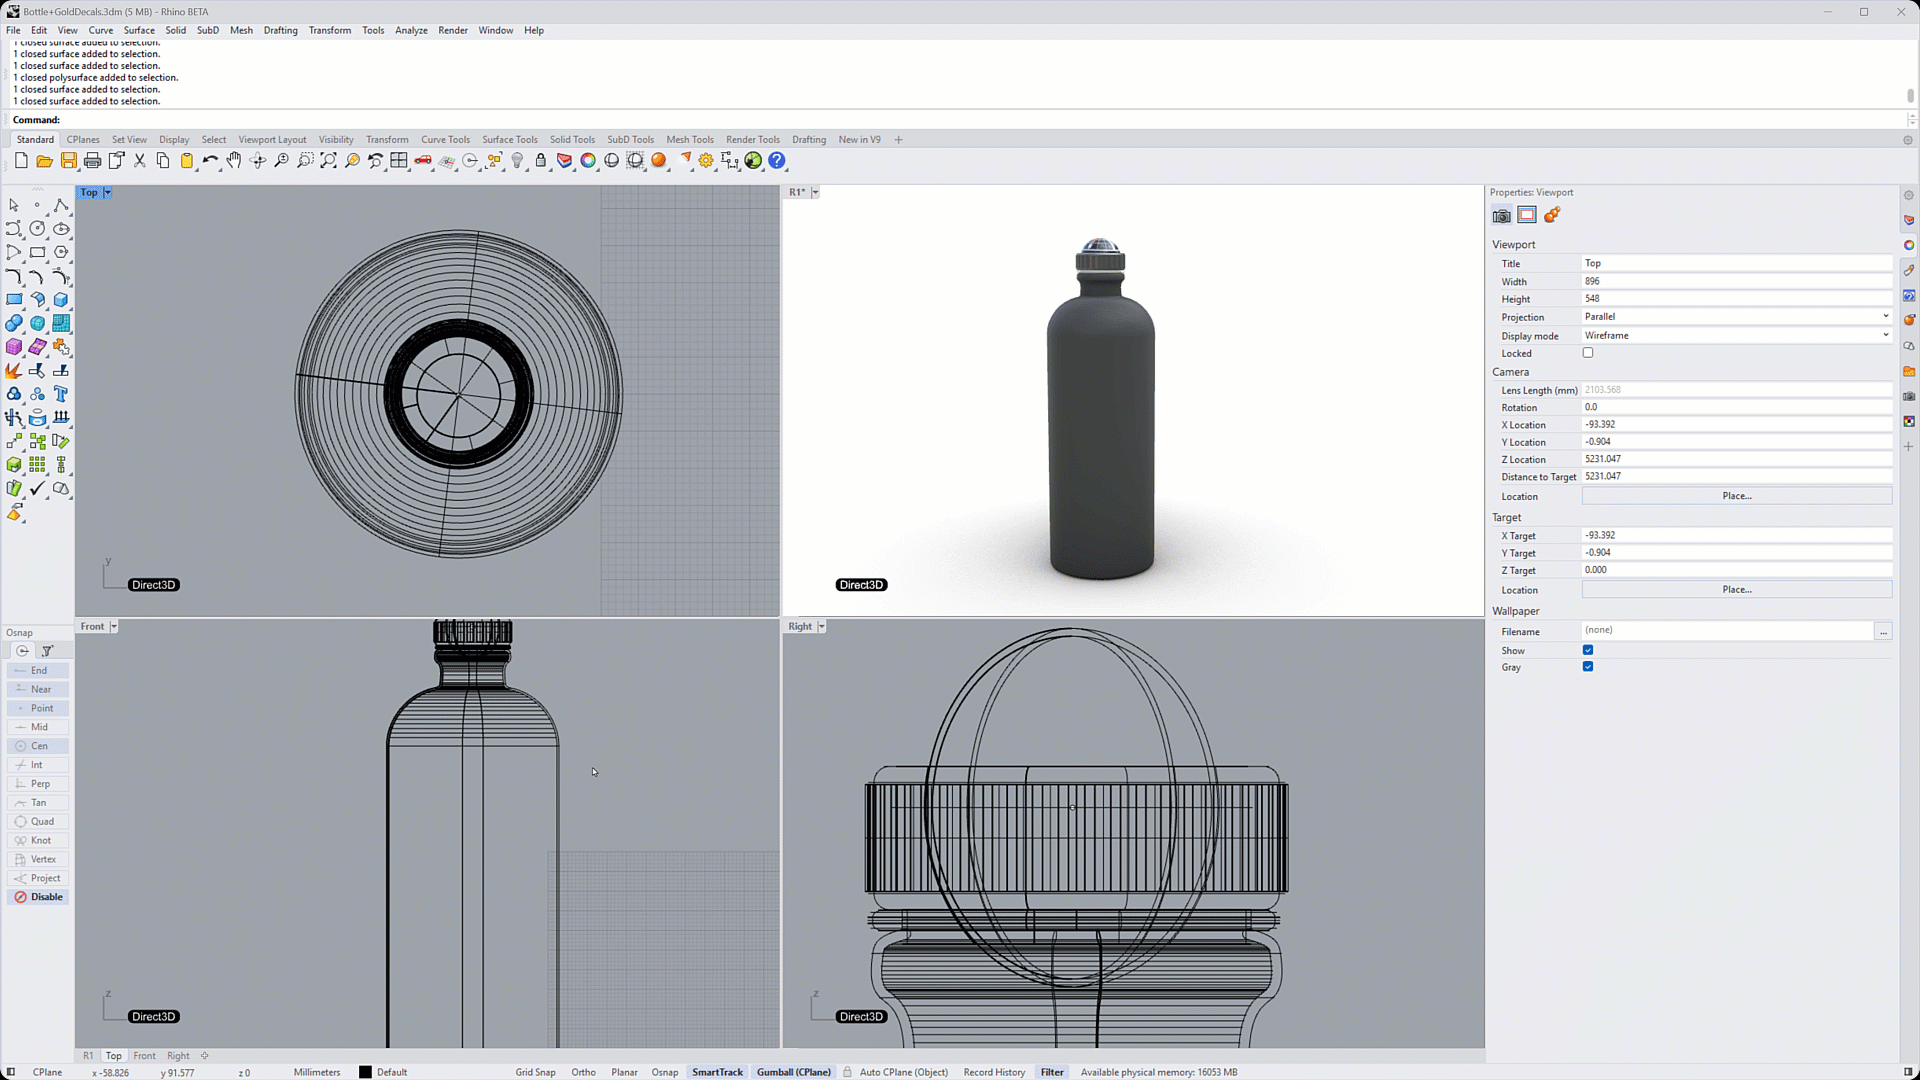Screen dimensions: 1920x1080
Task: Cut selection with the scissors icon
Action: 140,161
